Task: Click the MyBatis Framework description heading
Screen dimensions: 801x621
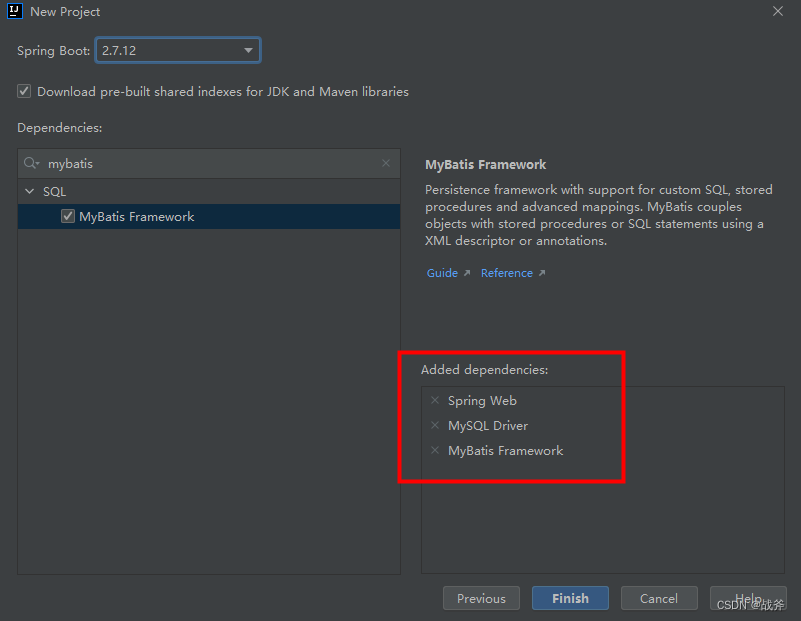Action: pos(485,164)
